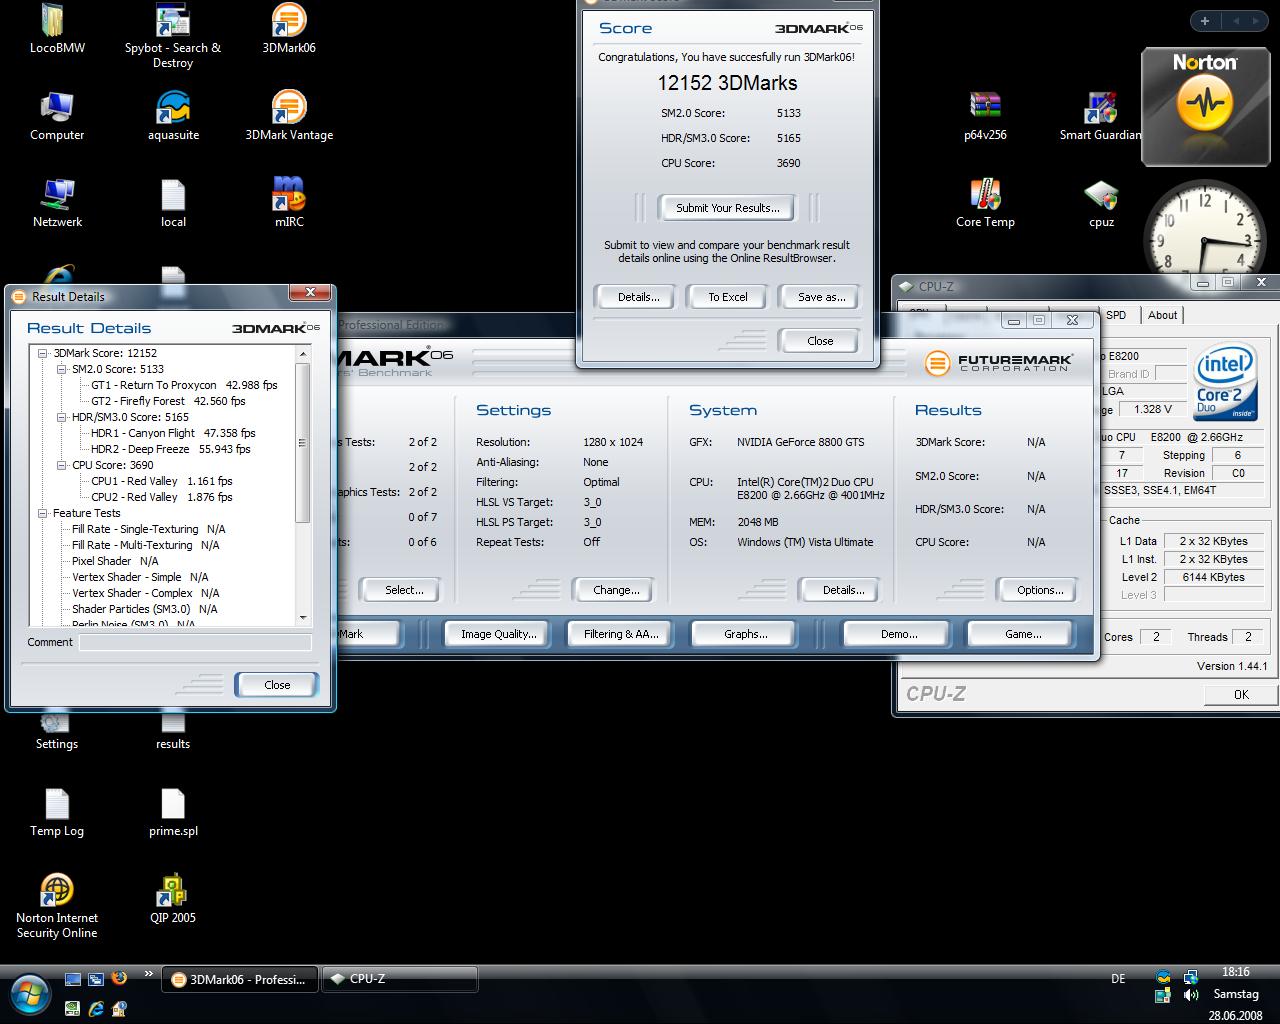
Task: Open the Netzwerk desktop icon
Action: click(x=57, y=203)
